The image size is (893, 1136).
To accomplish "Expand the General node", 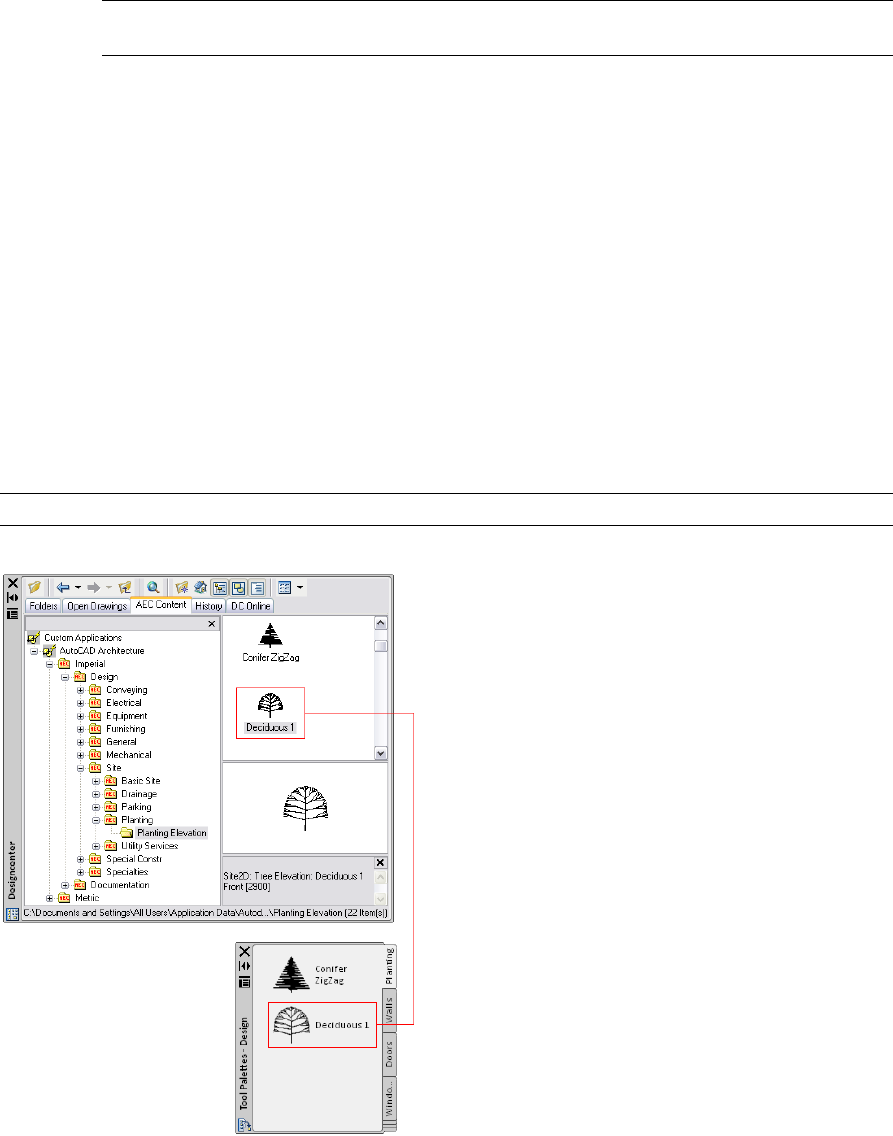I will point(80,743).
